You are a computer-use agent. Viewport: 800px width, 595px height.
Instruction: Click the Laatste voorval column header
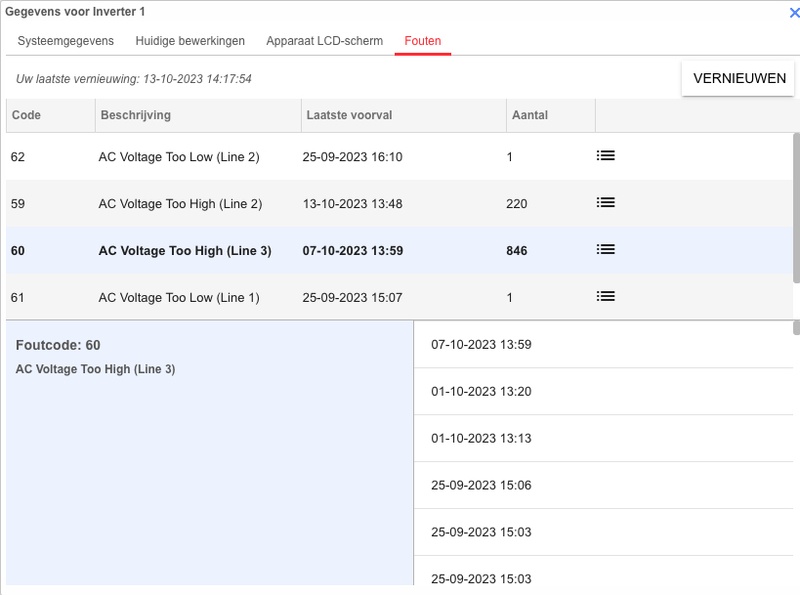coord(347,115)
